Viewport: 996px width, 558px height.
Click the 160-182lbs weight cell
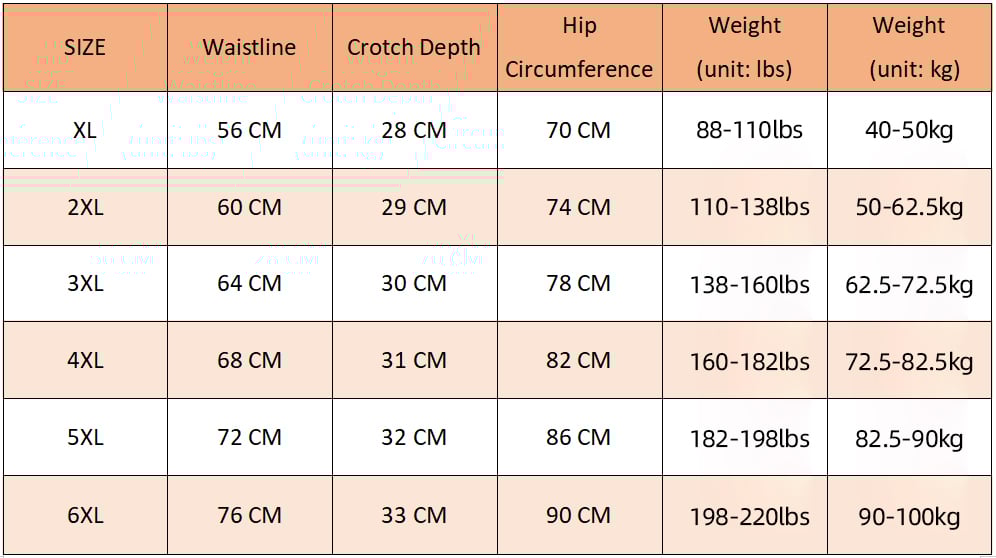(744, 361)
